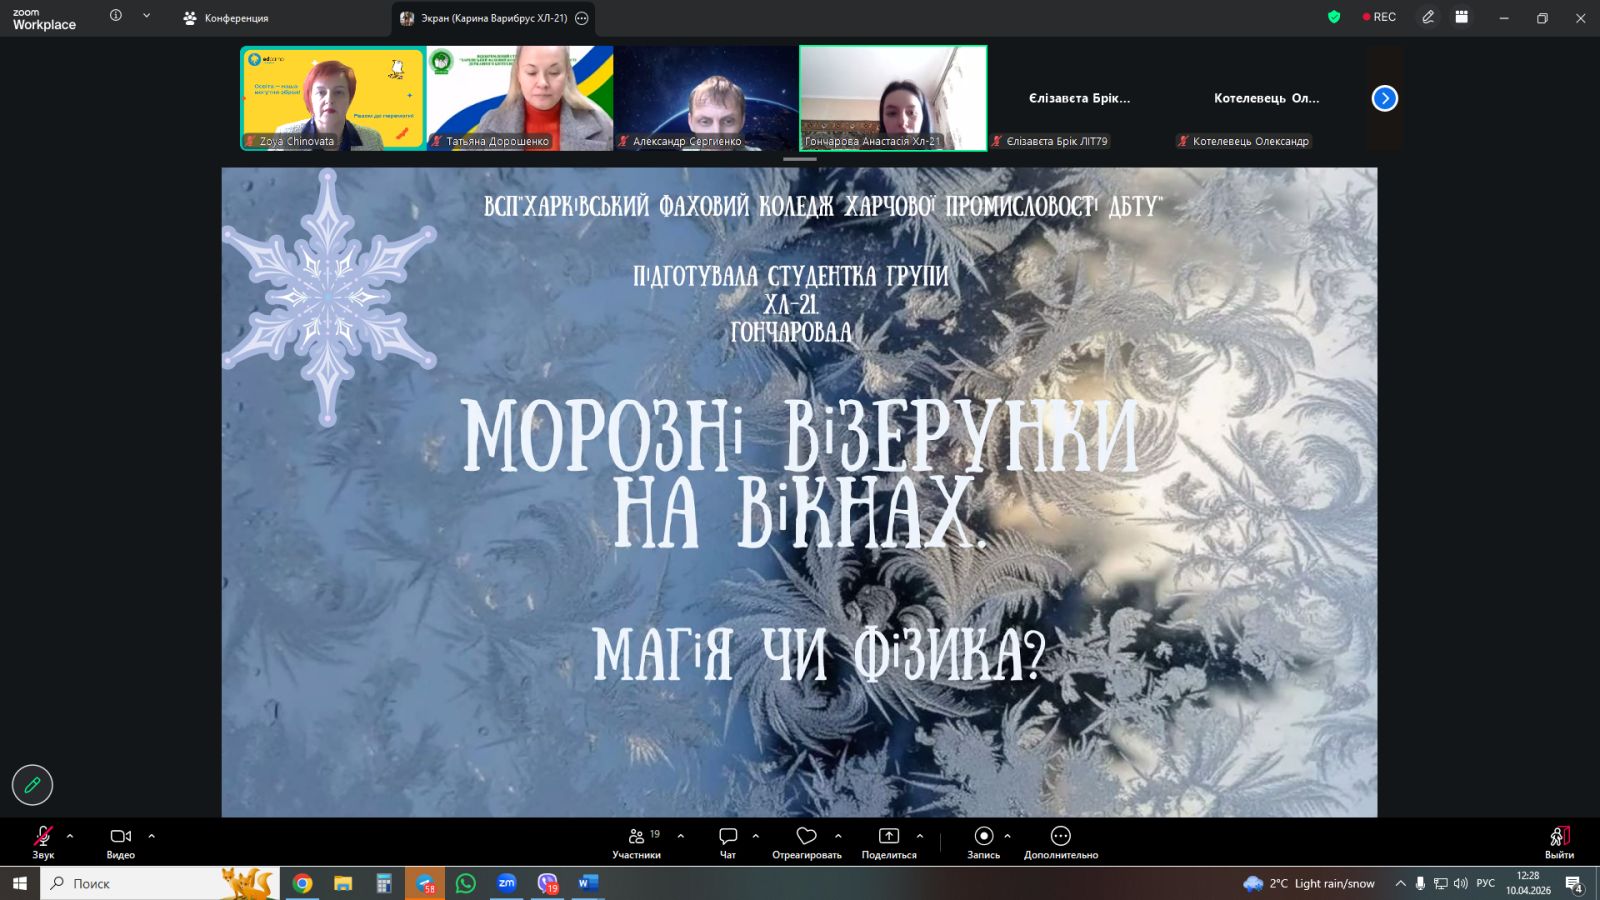This screenshot has height=900, width=1600.
Task: Leave the meeting with Exit icon
Action: (x=1559, y=837)
